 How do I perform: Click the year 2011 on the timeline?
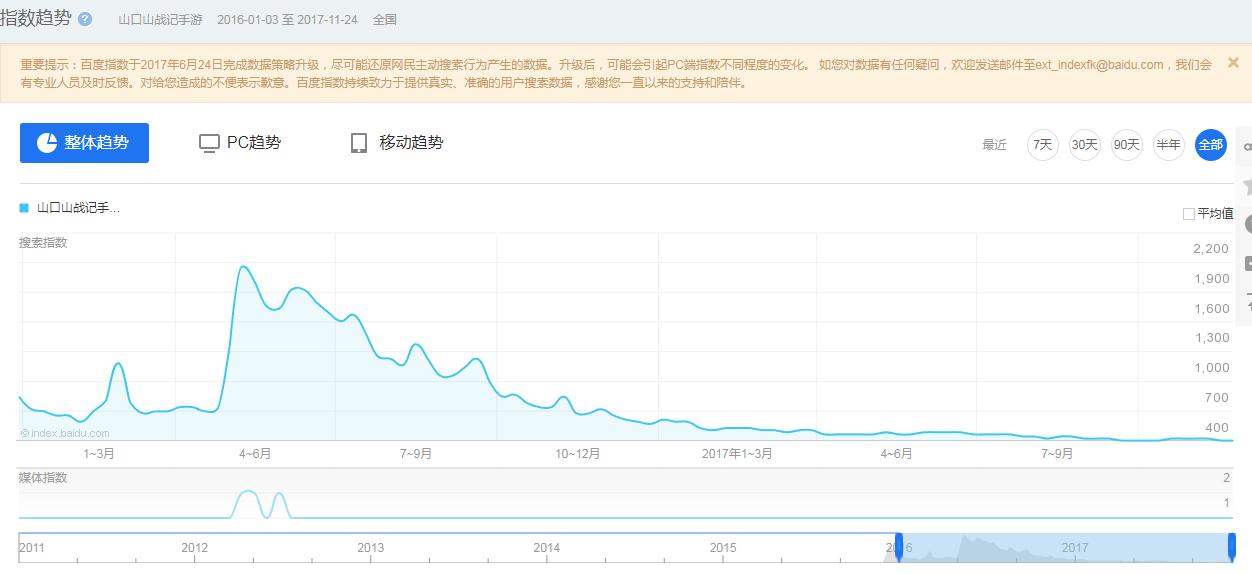(x=32, y=548)
